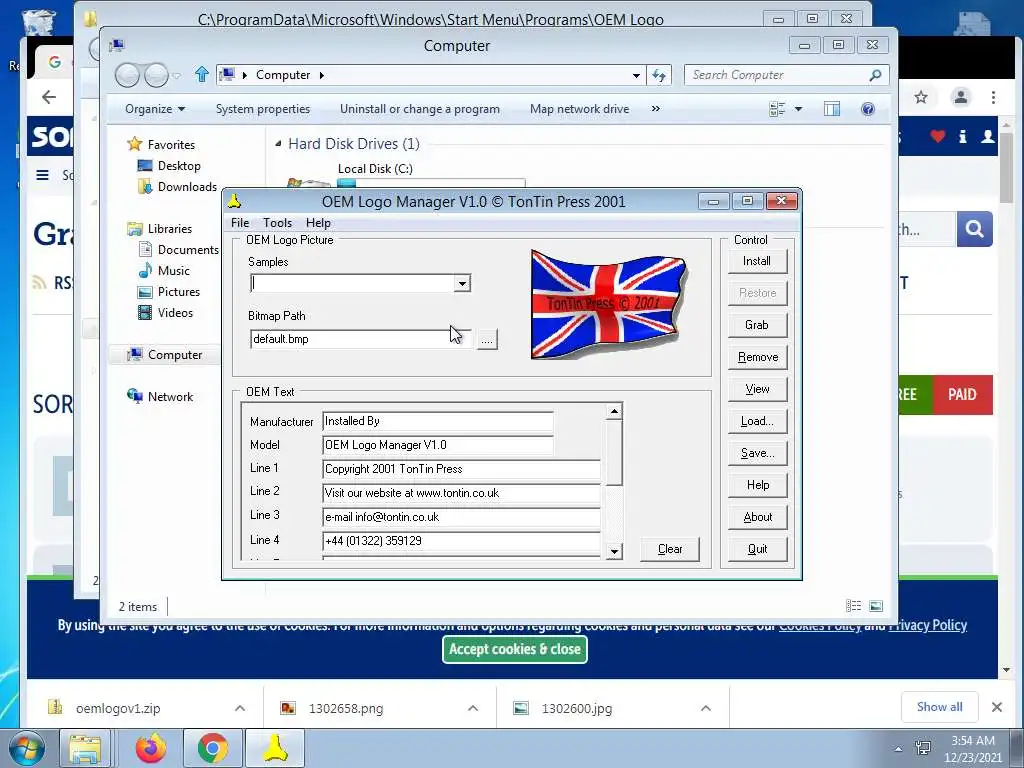Select Videos library
This screenshot has width=1024, height=768.
175,312
